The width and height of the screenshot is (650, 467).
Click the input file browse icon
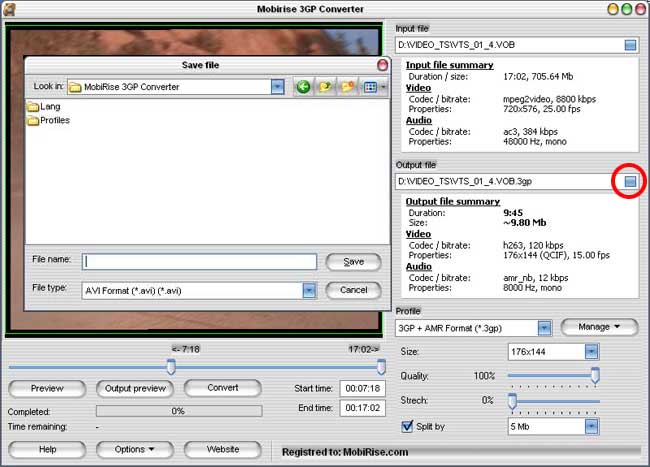(630, 45)
